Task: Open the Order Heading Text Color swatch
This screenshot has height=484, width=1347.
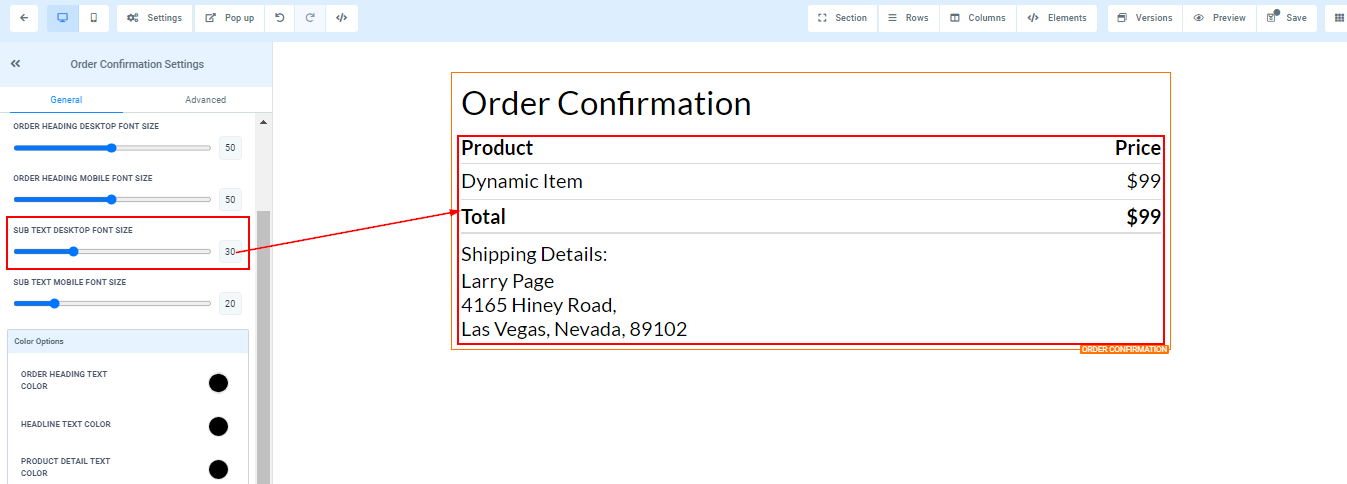Action: click(218, 383)
